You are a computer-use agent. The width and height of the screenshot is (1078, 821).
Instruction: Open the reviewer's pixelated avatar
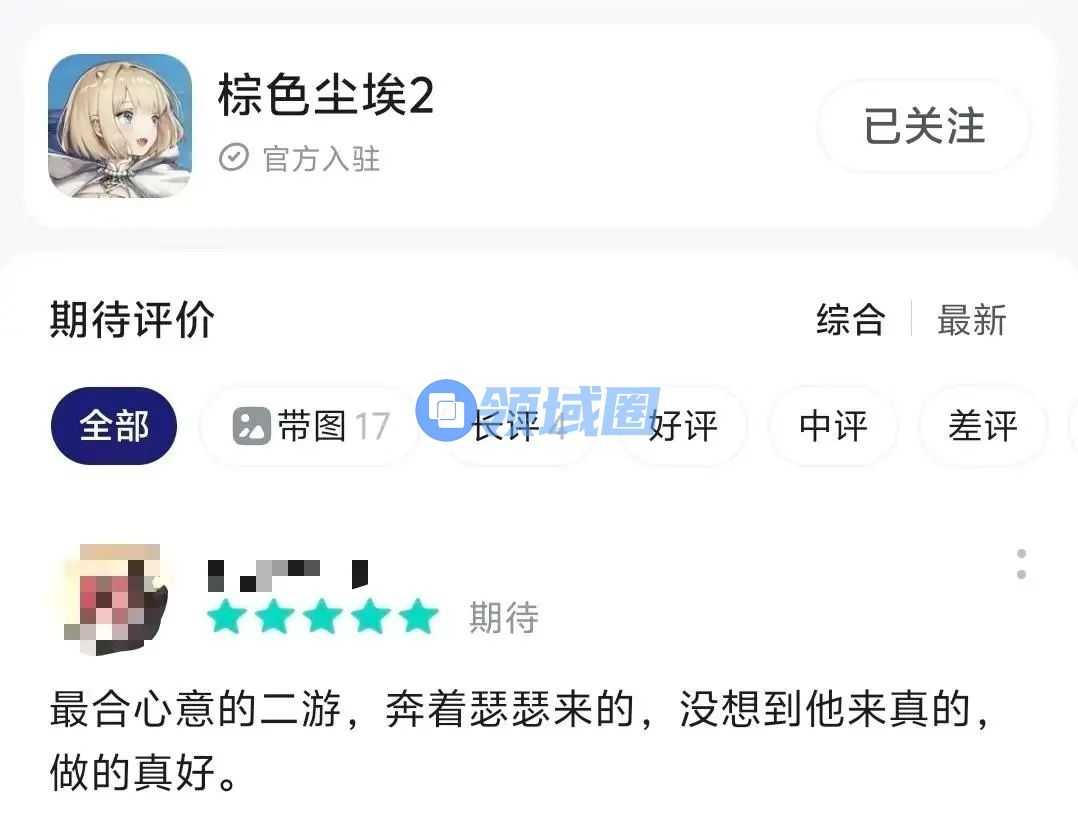(x=115, y=599)
